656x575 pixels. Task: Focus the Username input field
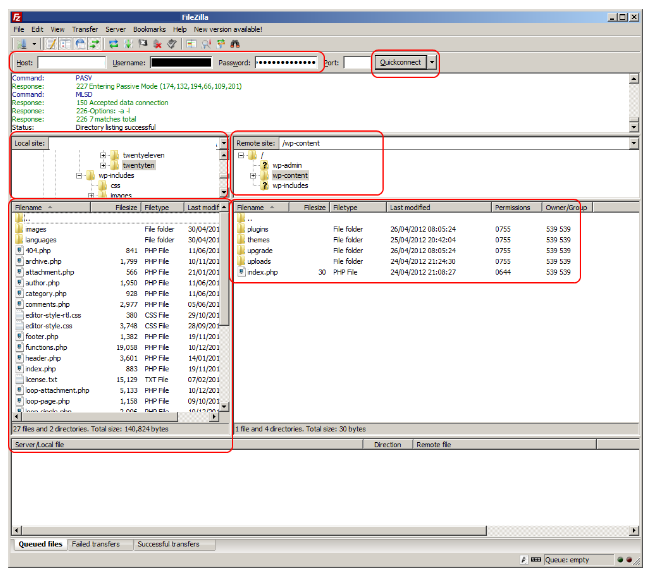coord(181,62)
